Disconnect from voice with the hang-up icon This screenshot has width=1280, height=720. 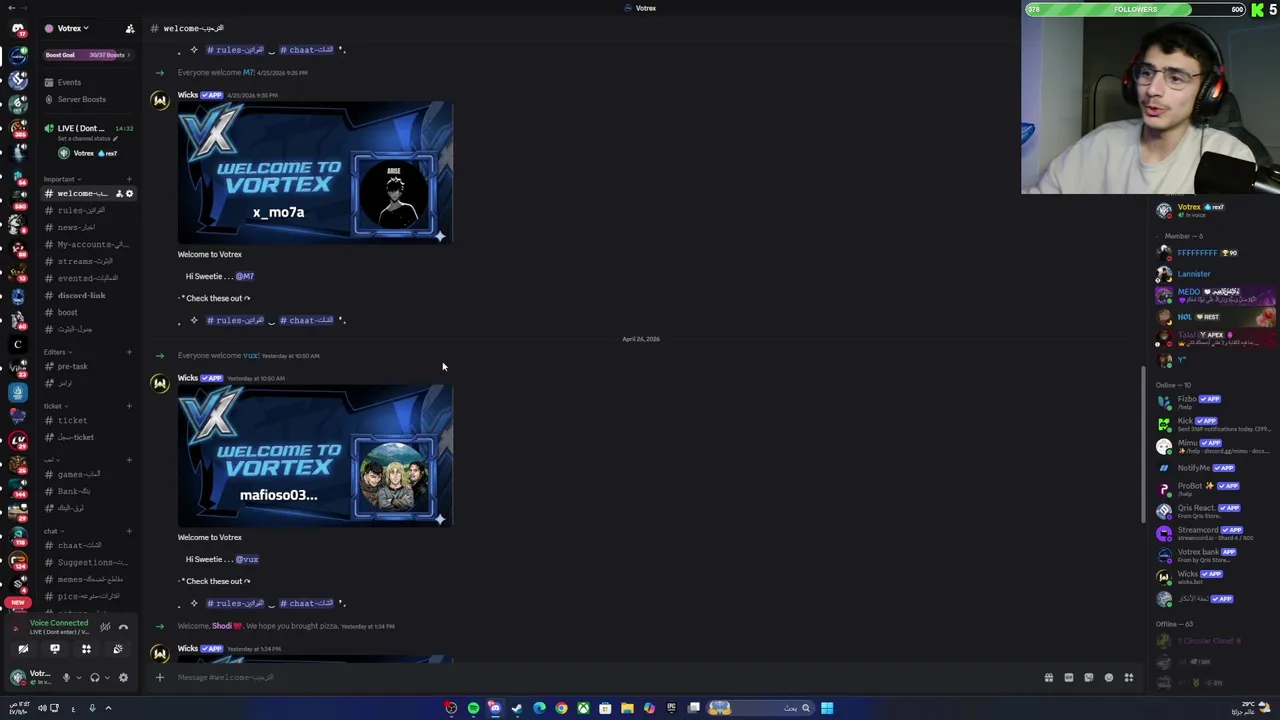click(x=123, y=627)
